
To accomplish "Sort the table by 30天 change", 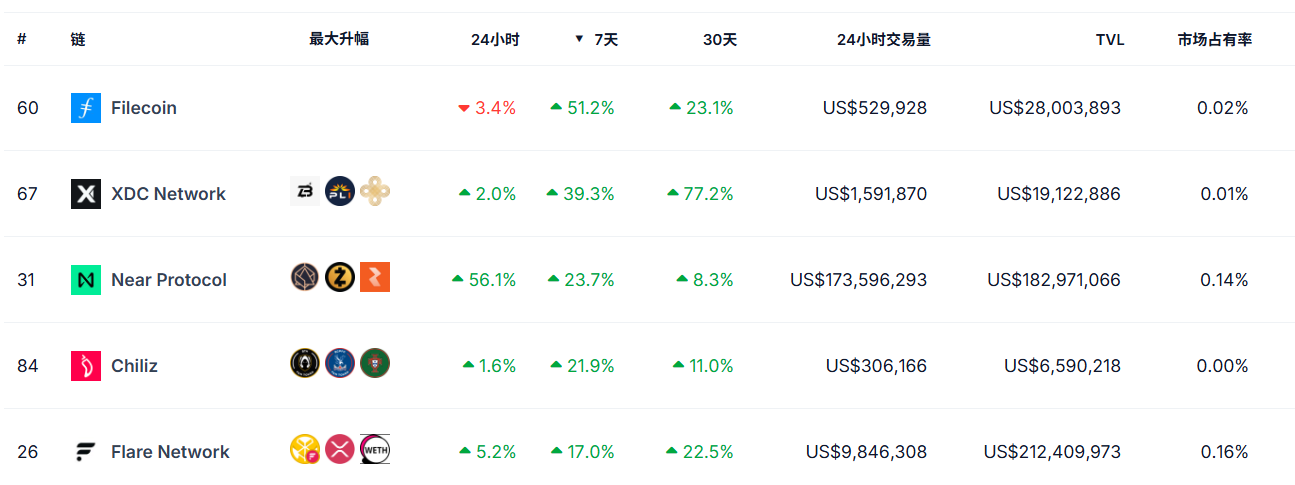I will click(x=720, y=40).
